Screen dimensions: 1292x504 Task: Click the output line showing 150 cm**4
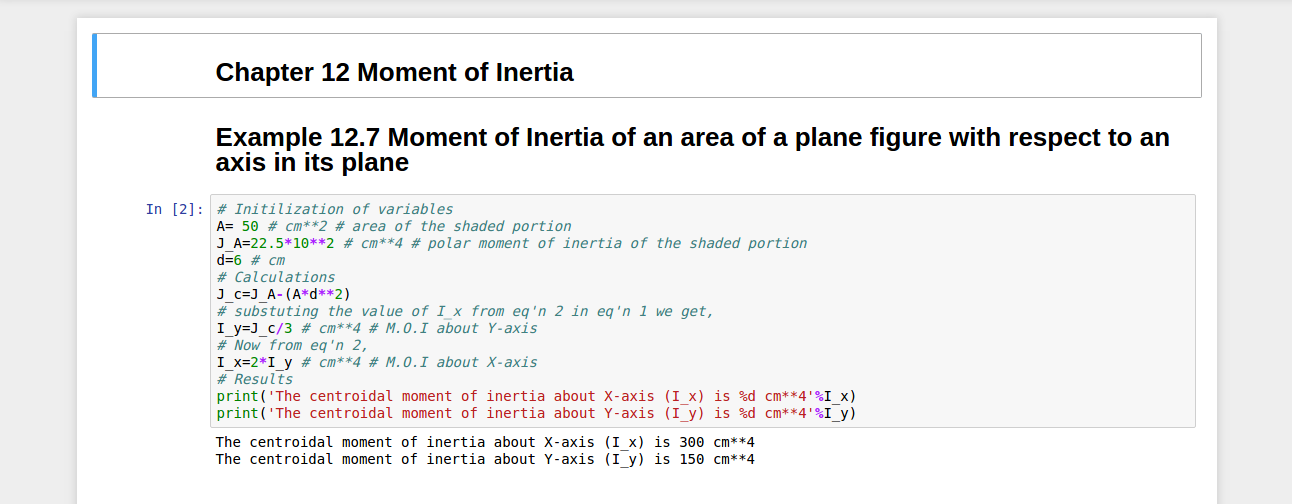485,459
